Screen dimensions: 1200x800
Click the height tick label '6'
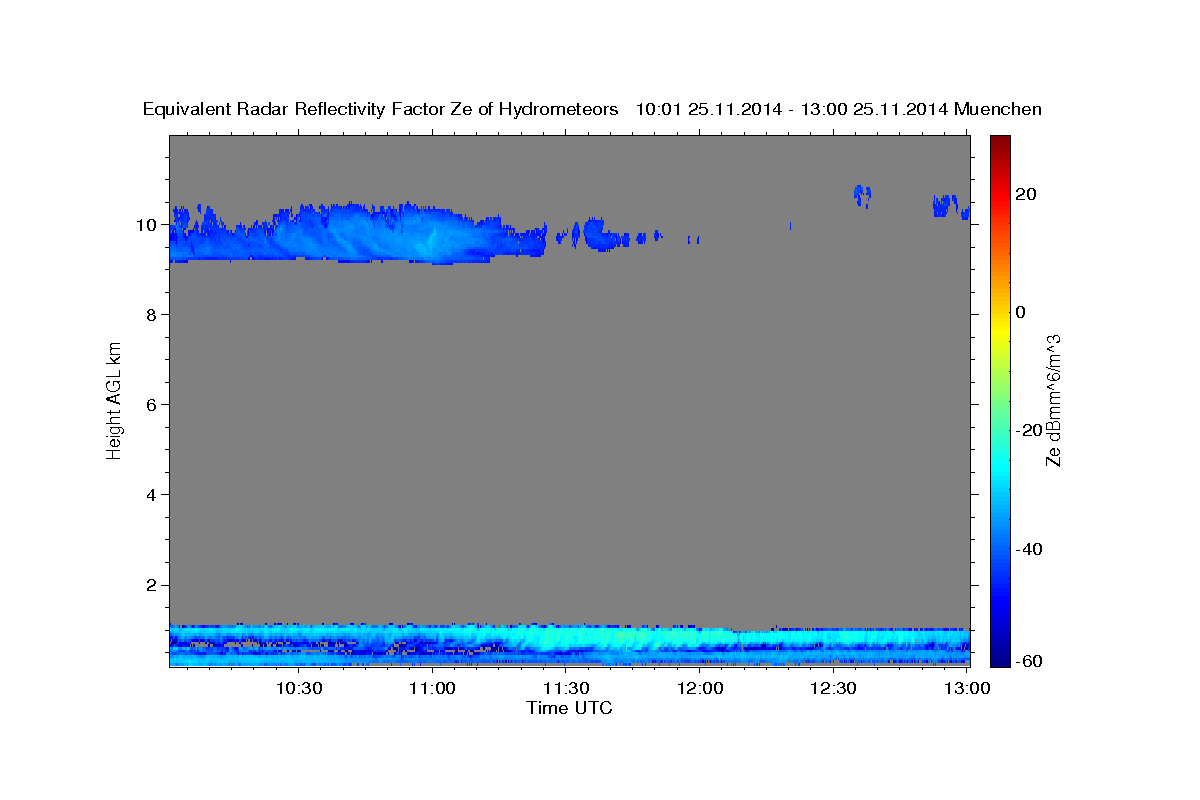153,405
